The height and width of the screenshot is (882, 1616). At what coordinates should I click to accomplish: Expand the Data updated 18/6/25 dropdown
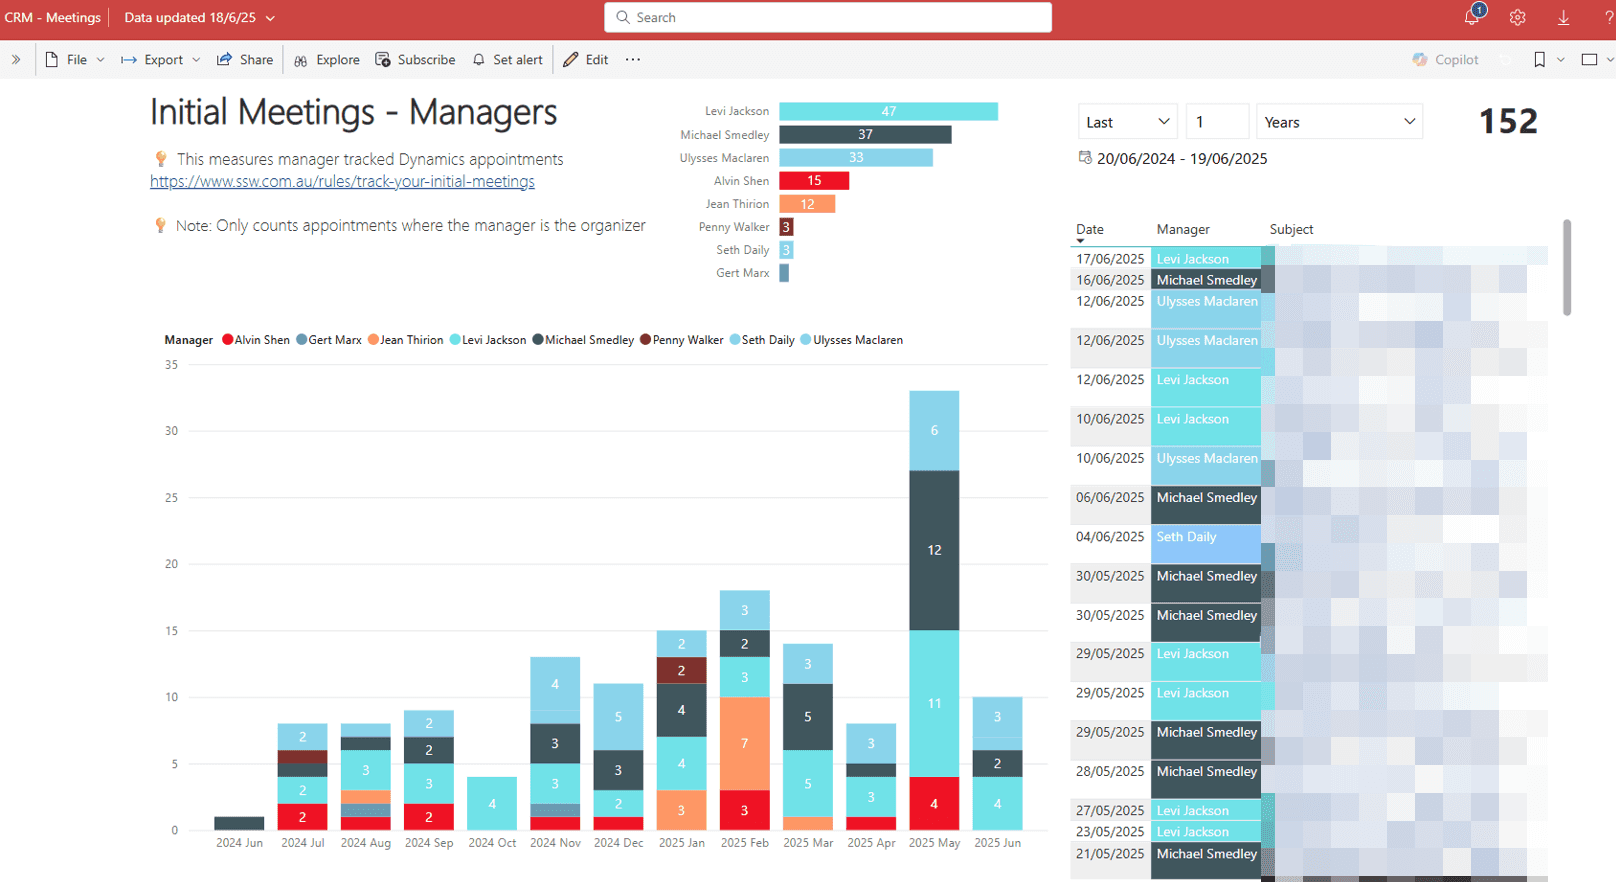coord(199,18)
